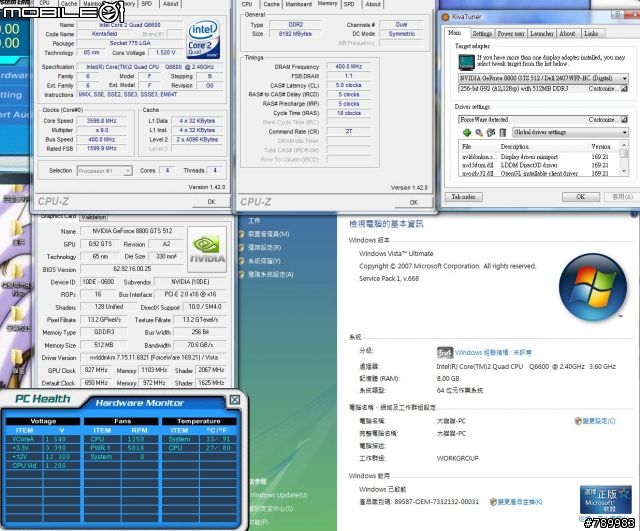The width and height of the screenshot is (640, 531).
Task: Open Mainboard tab in CPU-Z memory window
Action: [x=299, y=4]
